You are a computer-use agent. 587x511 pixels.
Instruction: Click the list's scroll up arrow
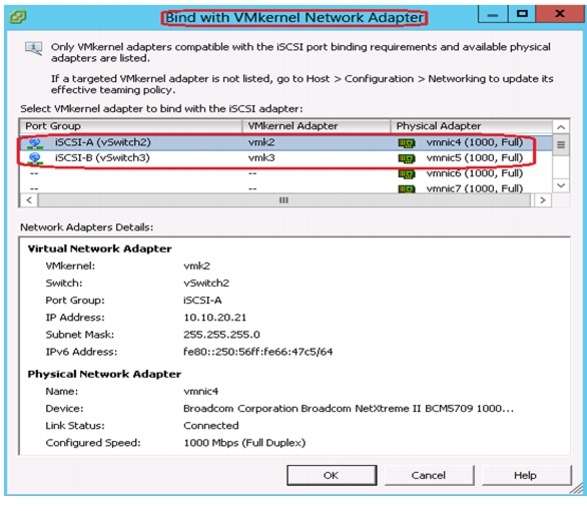pos(561,127)
